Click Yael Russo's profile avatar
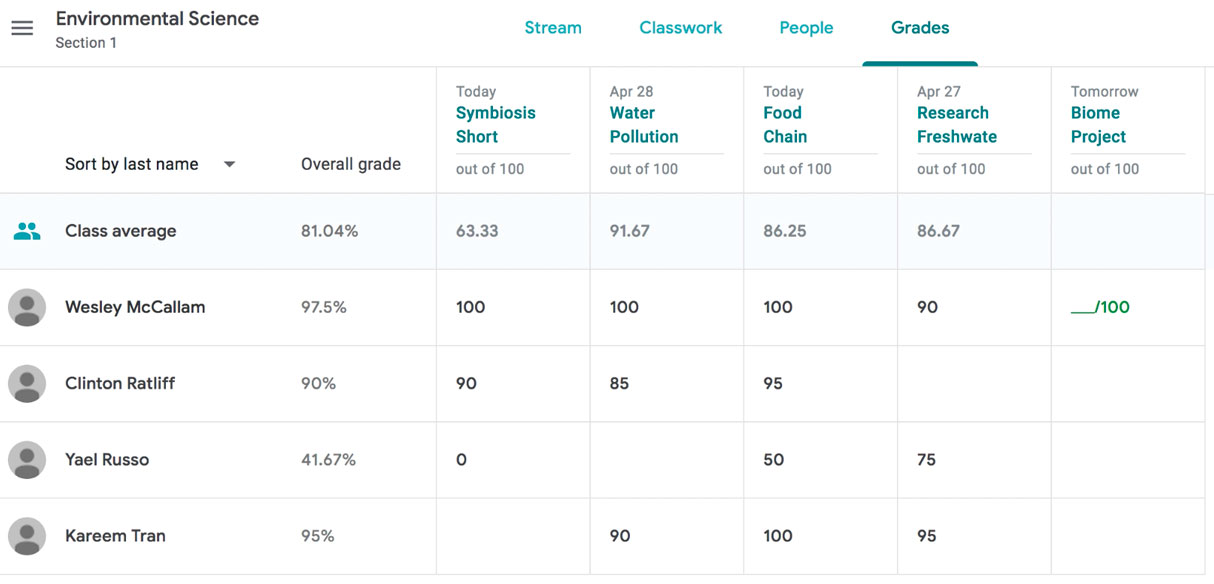The image size is (1214, 584). [27, 460]
